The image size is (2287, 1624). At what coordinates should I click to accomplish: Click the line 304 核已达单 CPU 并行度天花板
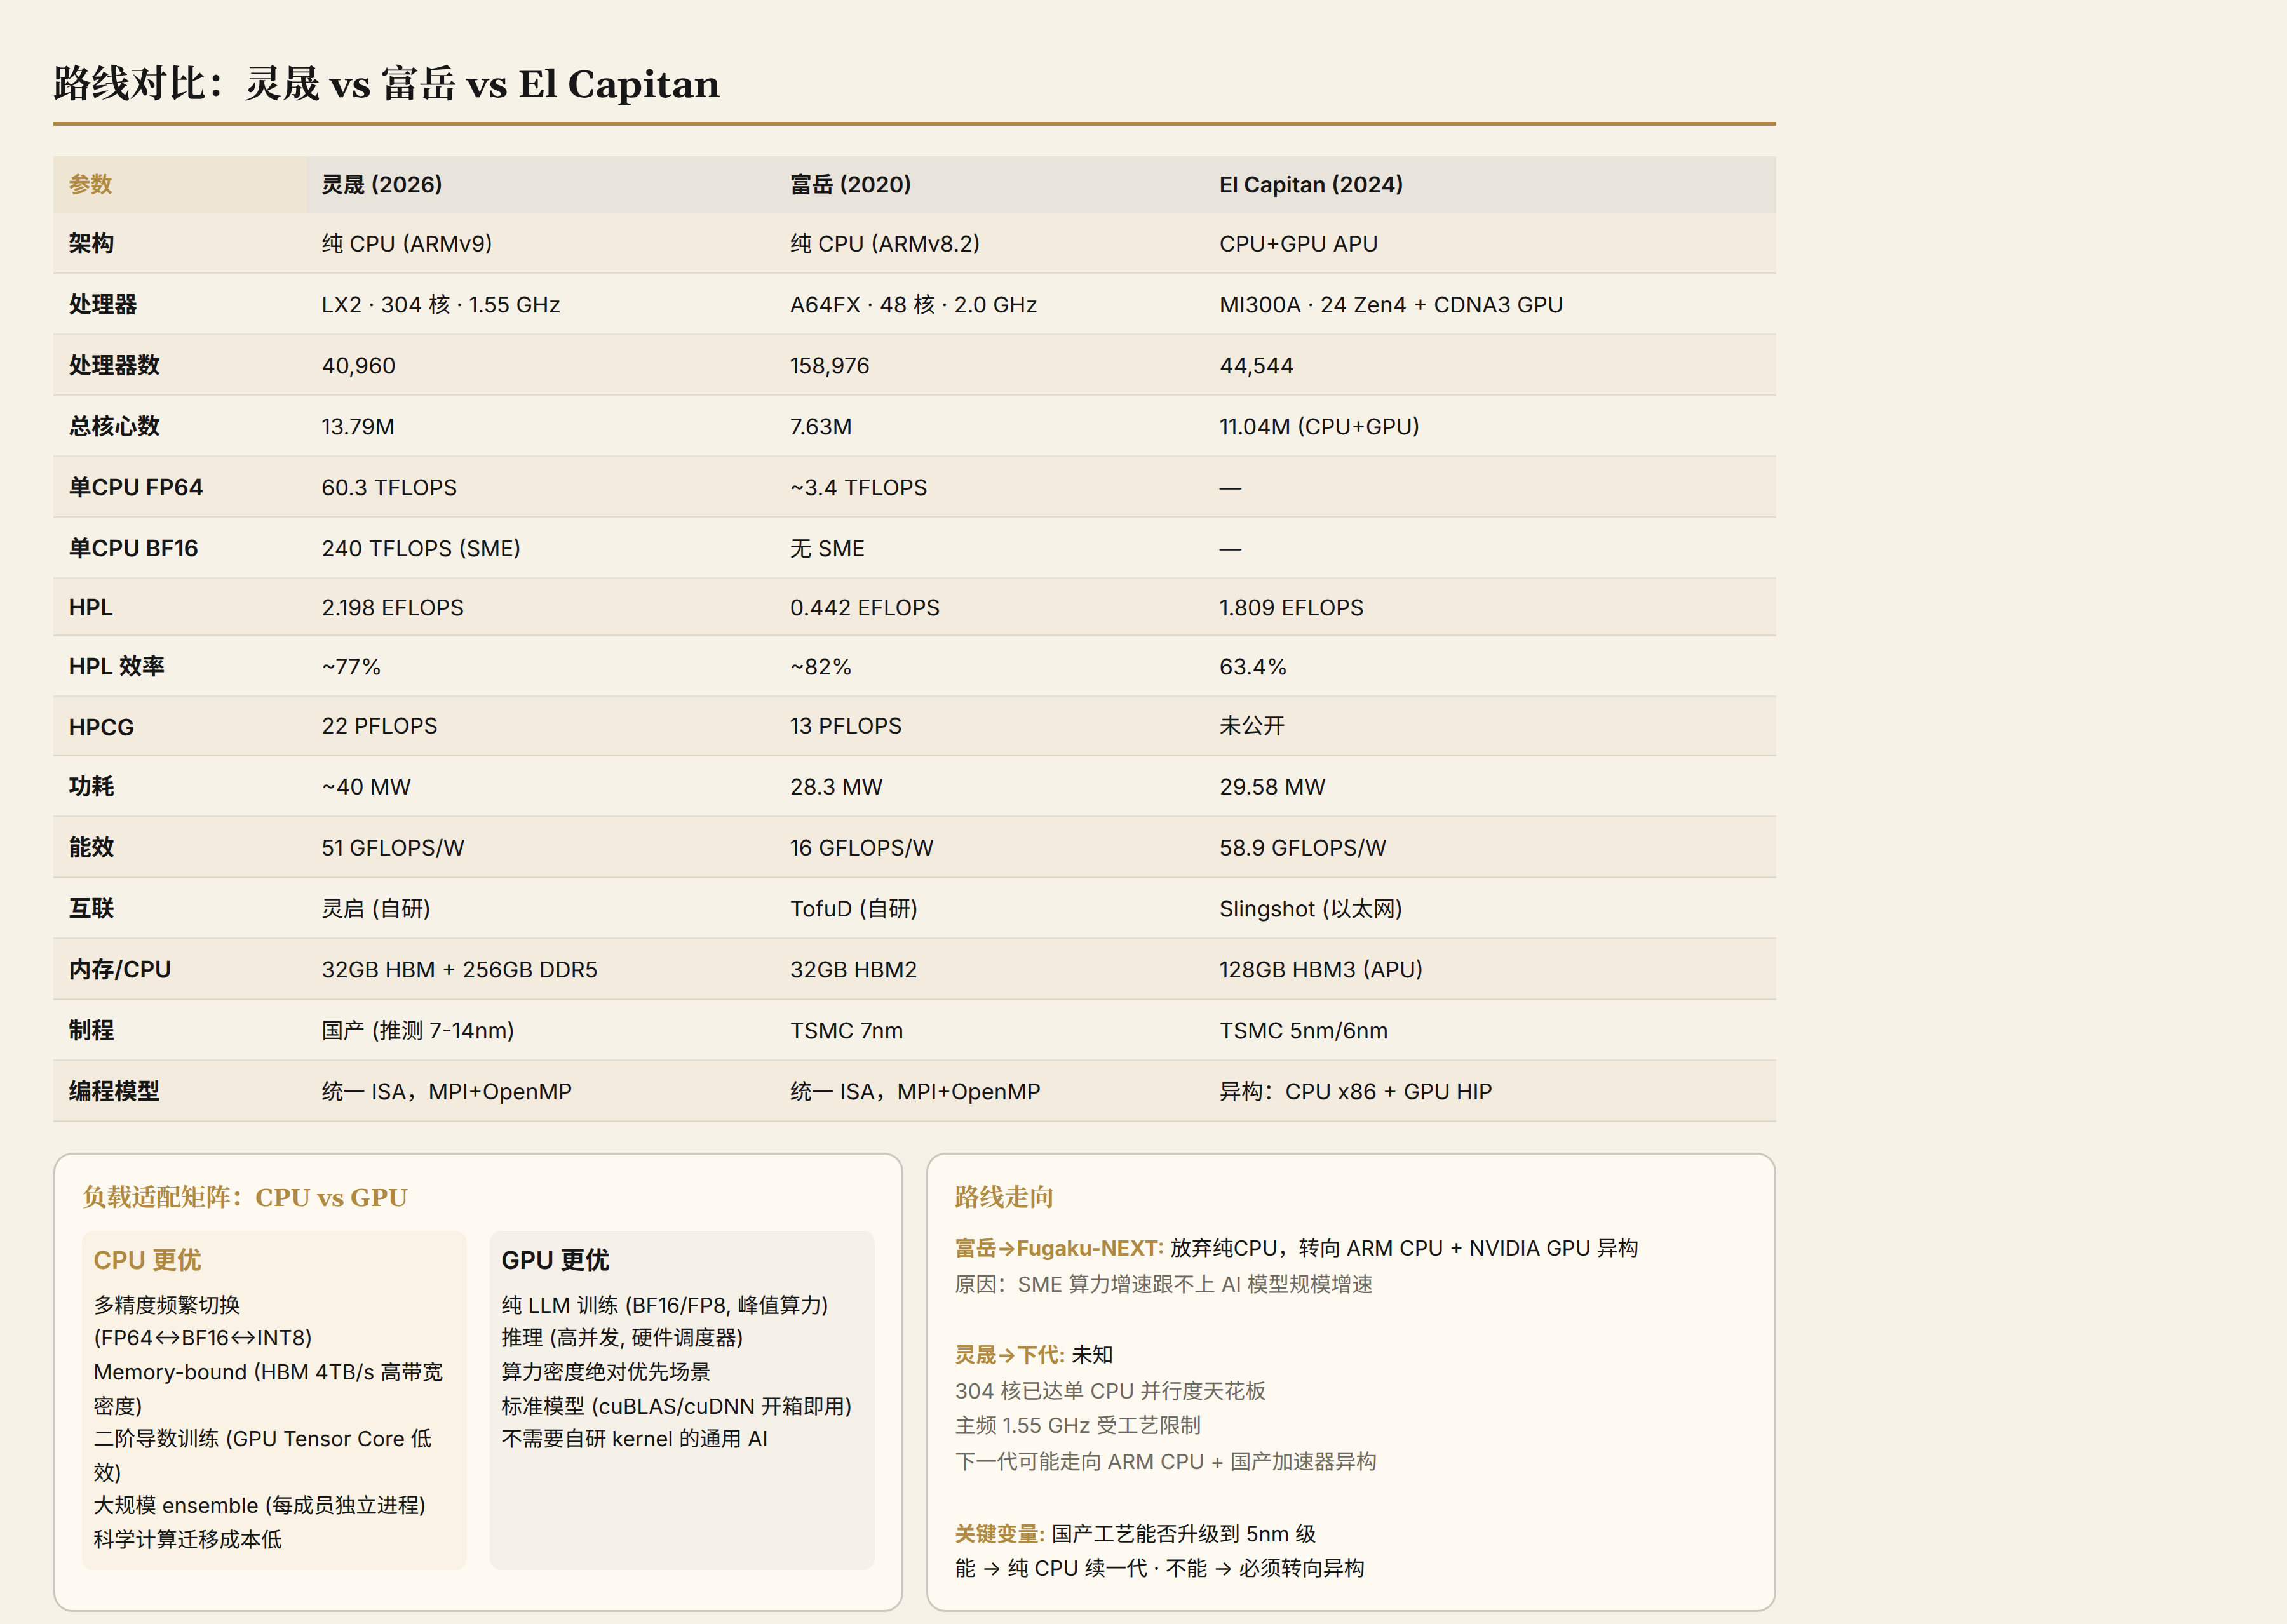pos(1110,1392)
